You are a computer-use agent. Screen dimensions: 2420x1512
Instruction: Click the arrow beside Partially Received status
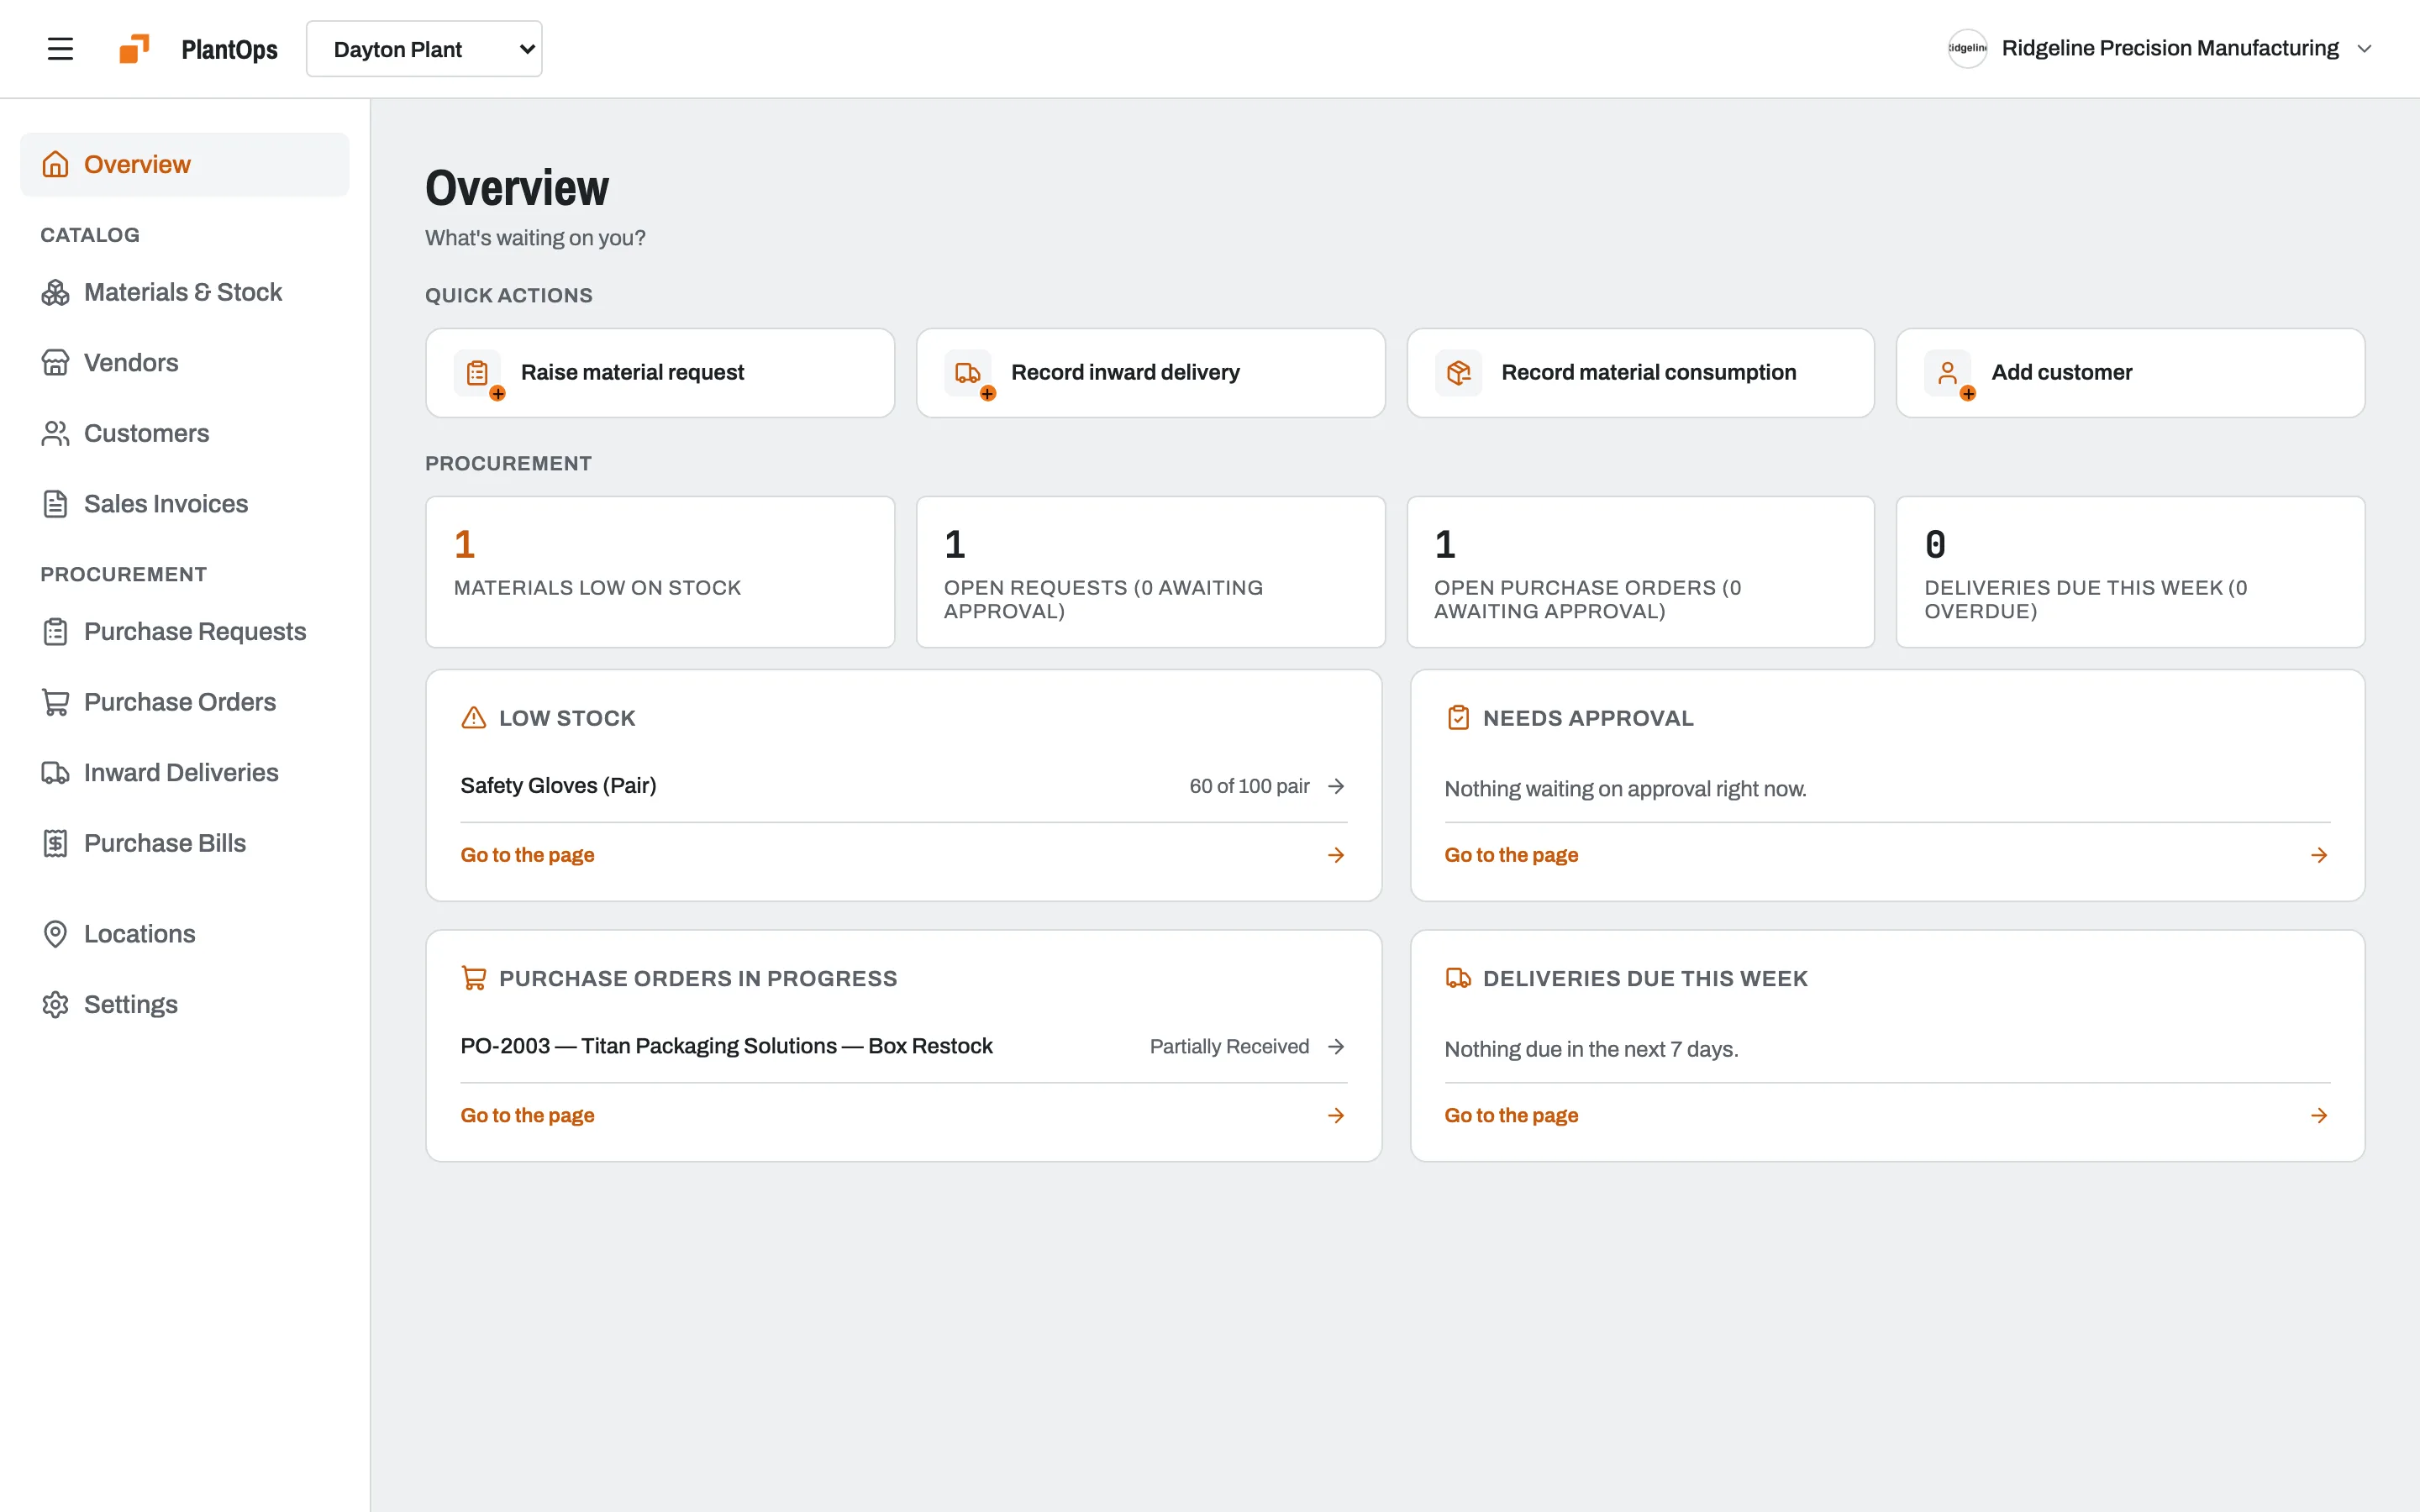[x=1336, y=1046]
